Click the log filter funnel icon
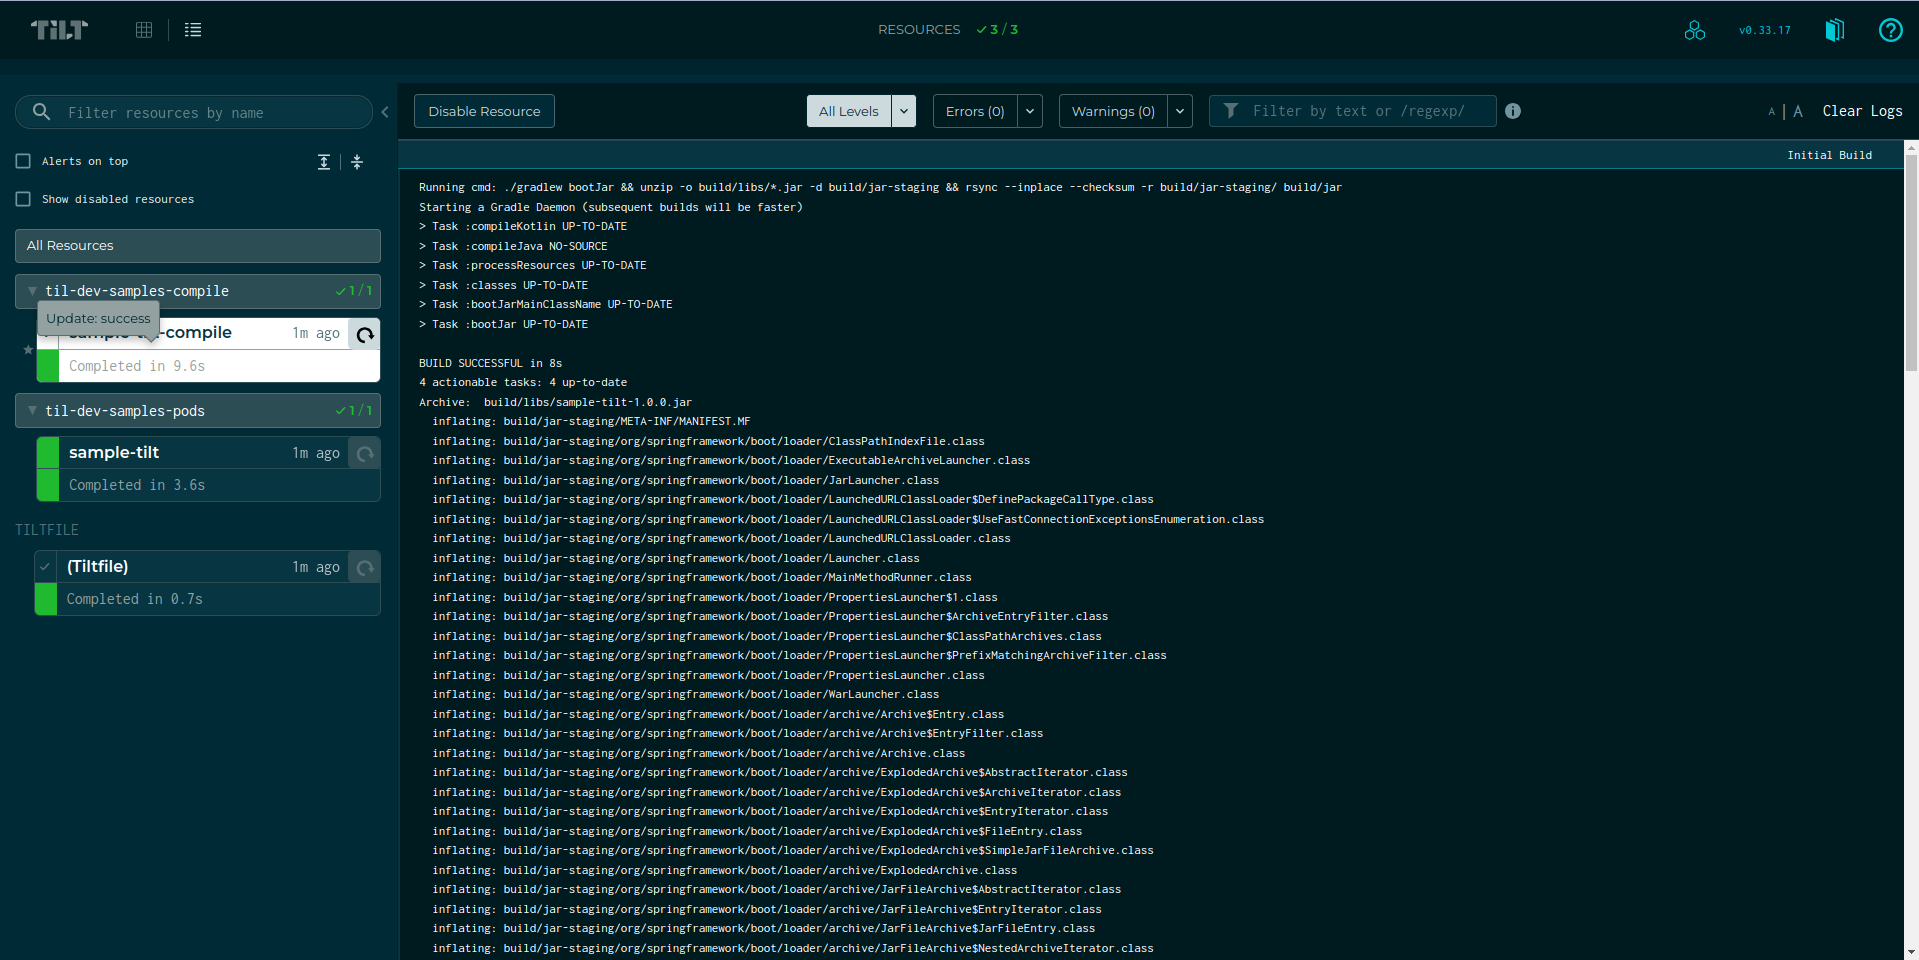 click(x=1231, y=111)
